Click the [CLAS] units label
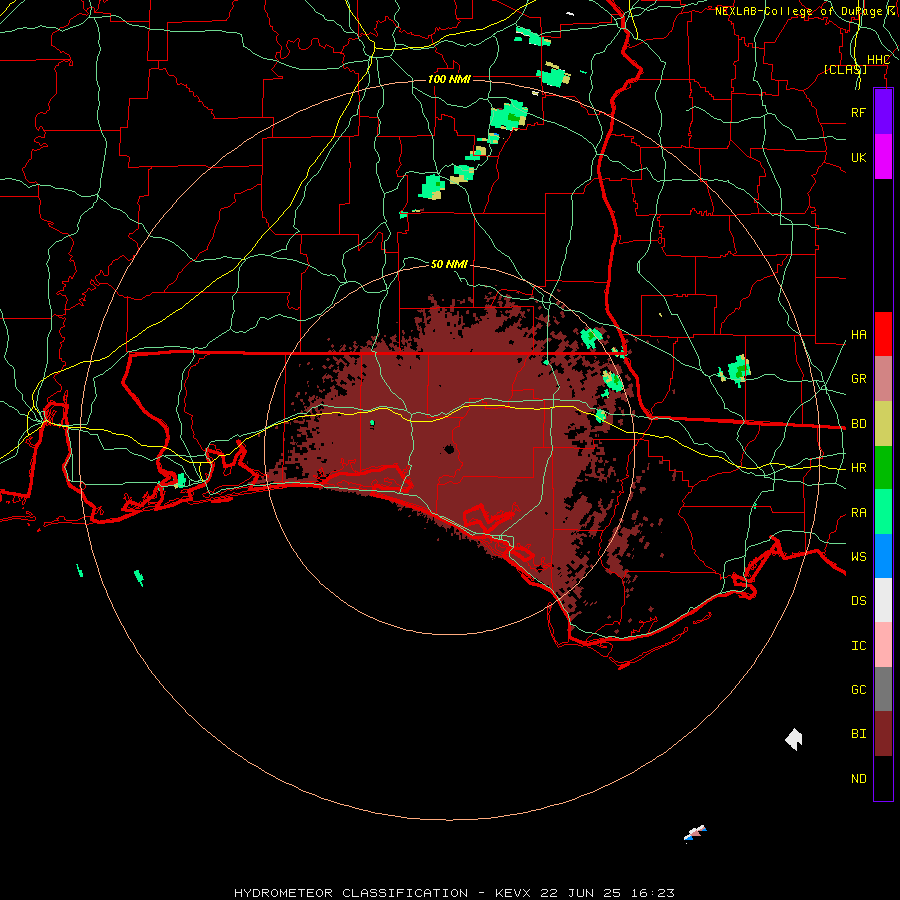The width and height of the screenshot is (900, 900). (x=845, y=70)
